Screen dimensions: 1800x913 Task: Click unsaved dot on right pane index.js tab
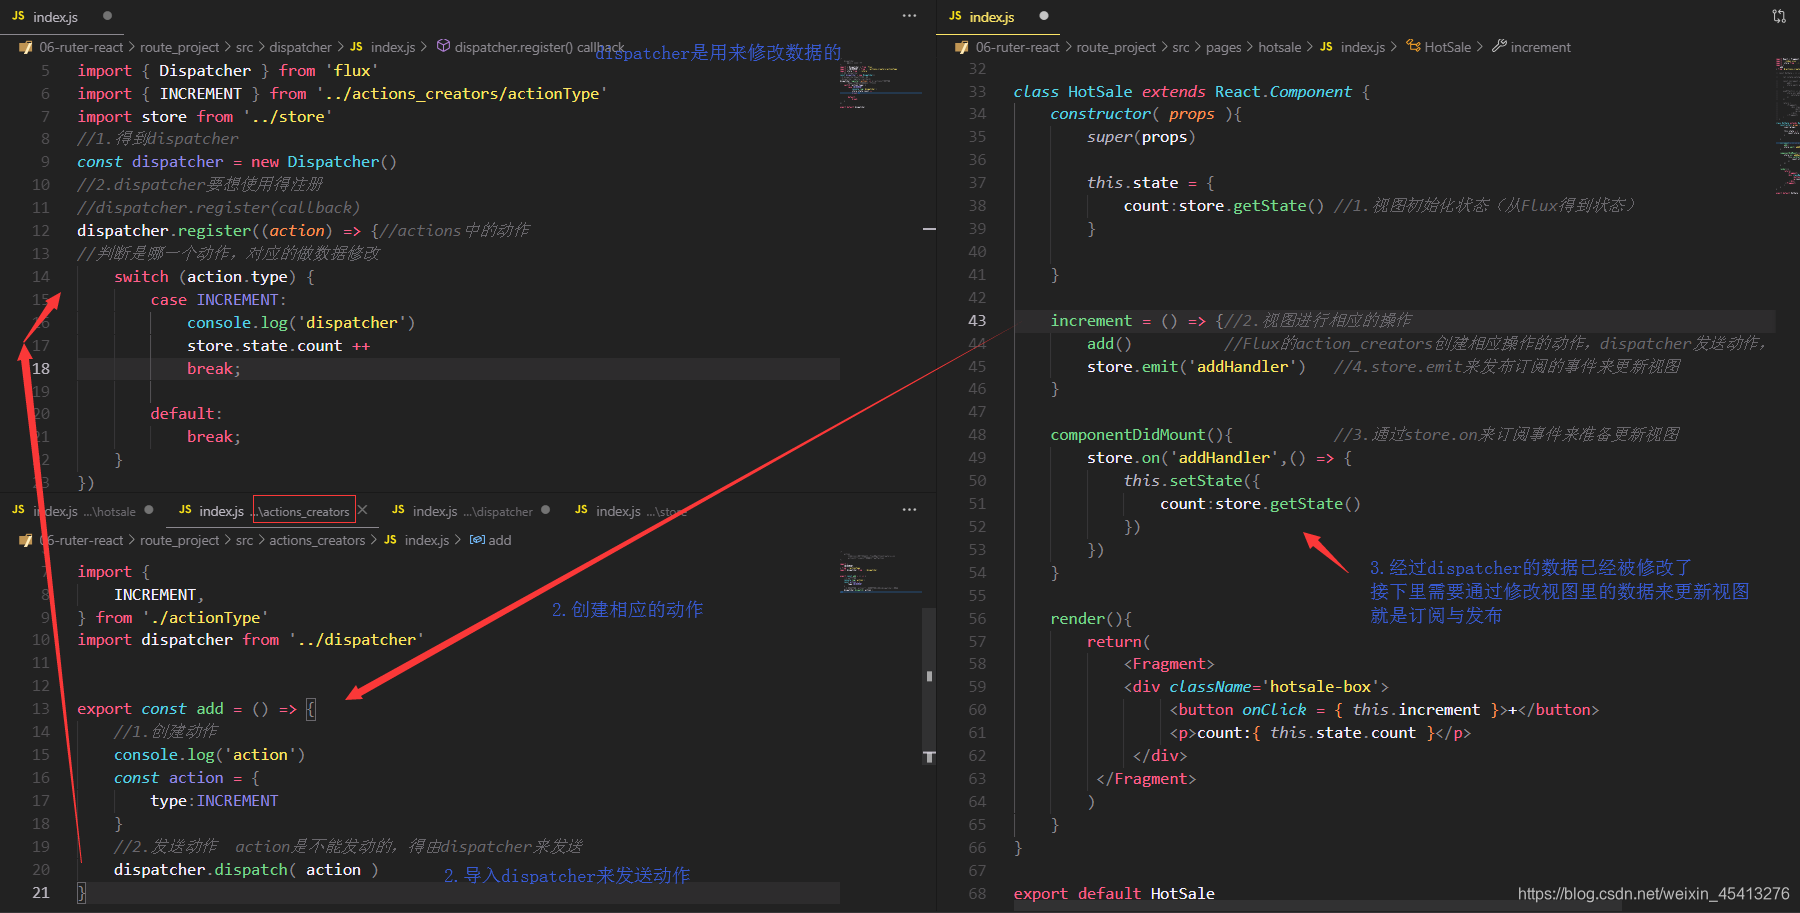pyautogui.click(x=1043, y=16)
